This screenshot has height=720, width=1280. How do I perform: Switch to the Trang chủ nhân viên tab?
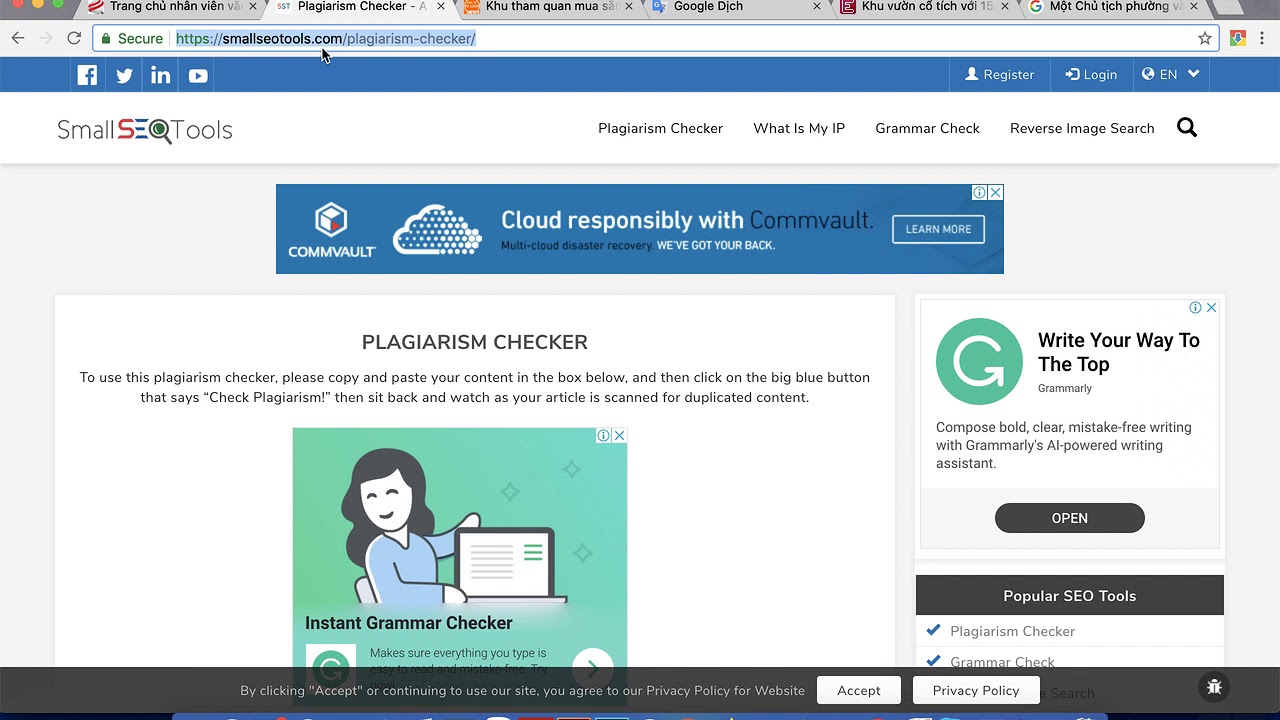pyautogui.click(x=165, y=7)
